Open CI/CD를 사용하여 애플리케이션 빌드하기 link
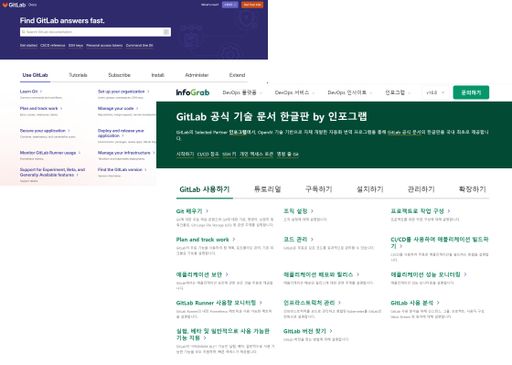512x365 pixels. 439,242
